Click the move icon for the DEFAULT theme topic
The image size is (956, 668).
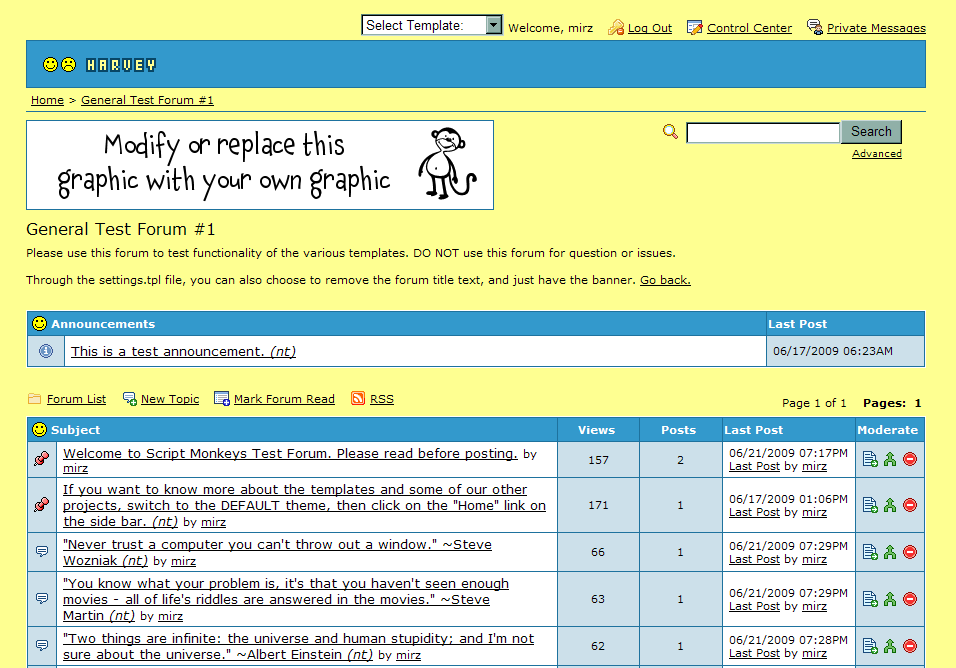click(x=870, y=505)
